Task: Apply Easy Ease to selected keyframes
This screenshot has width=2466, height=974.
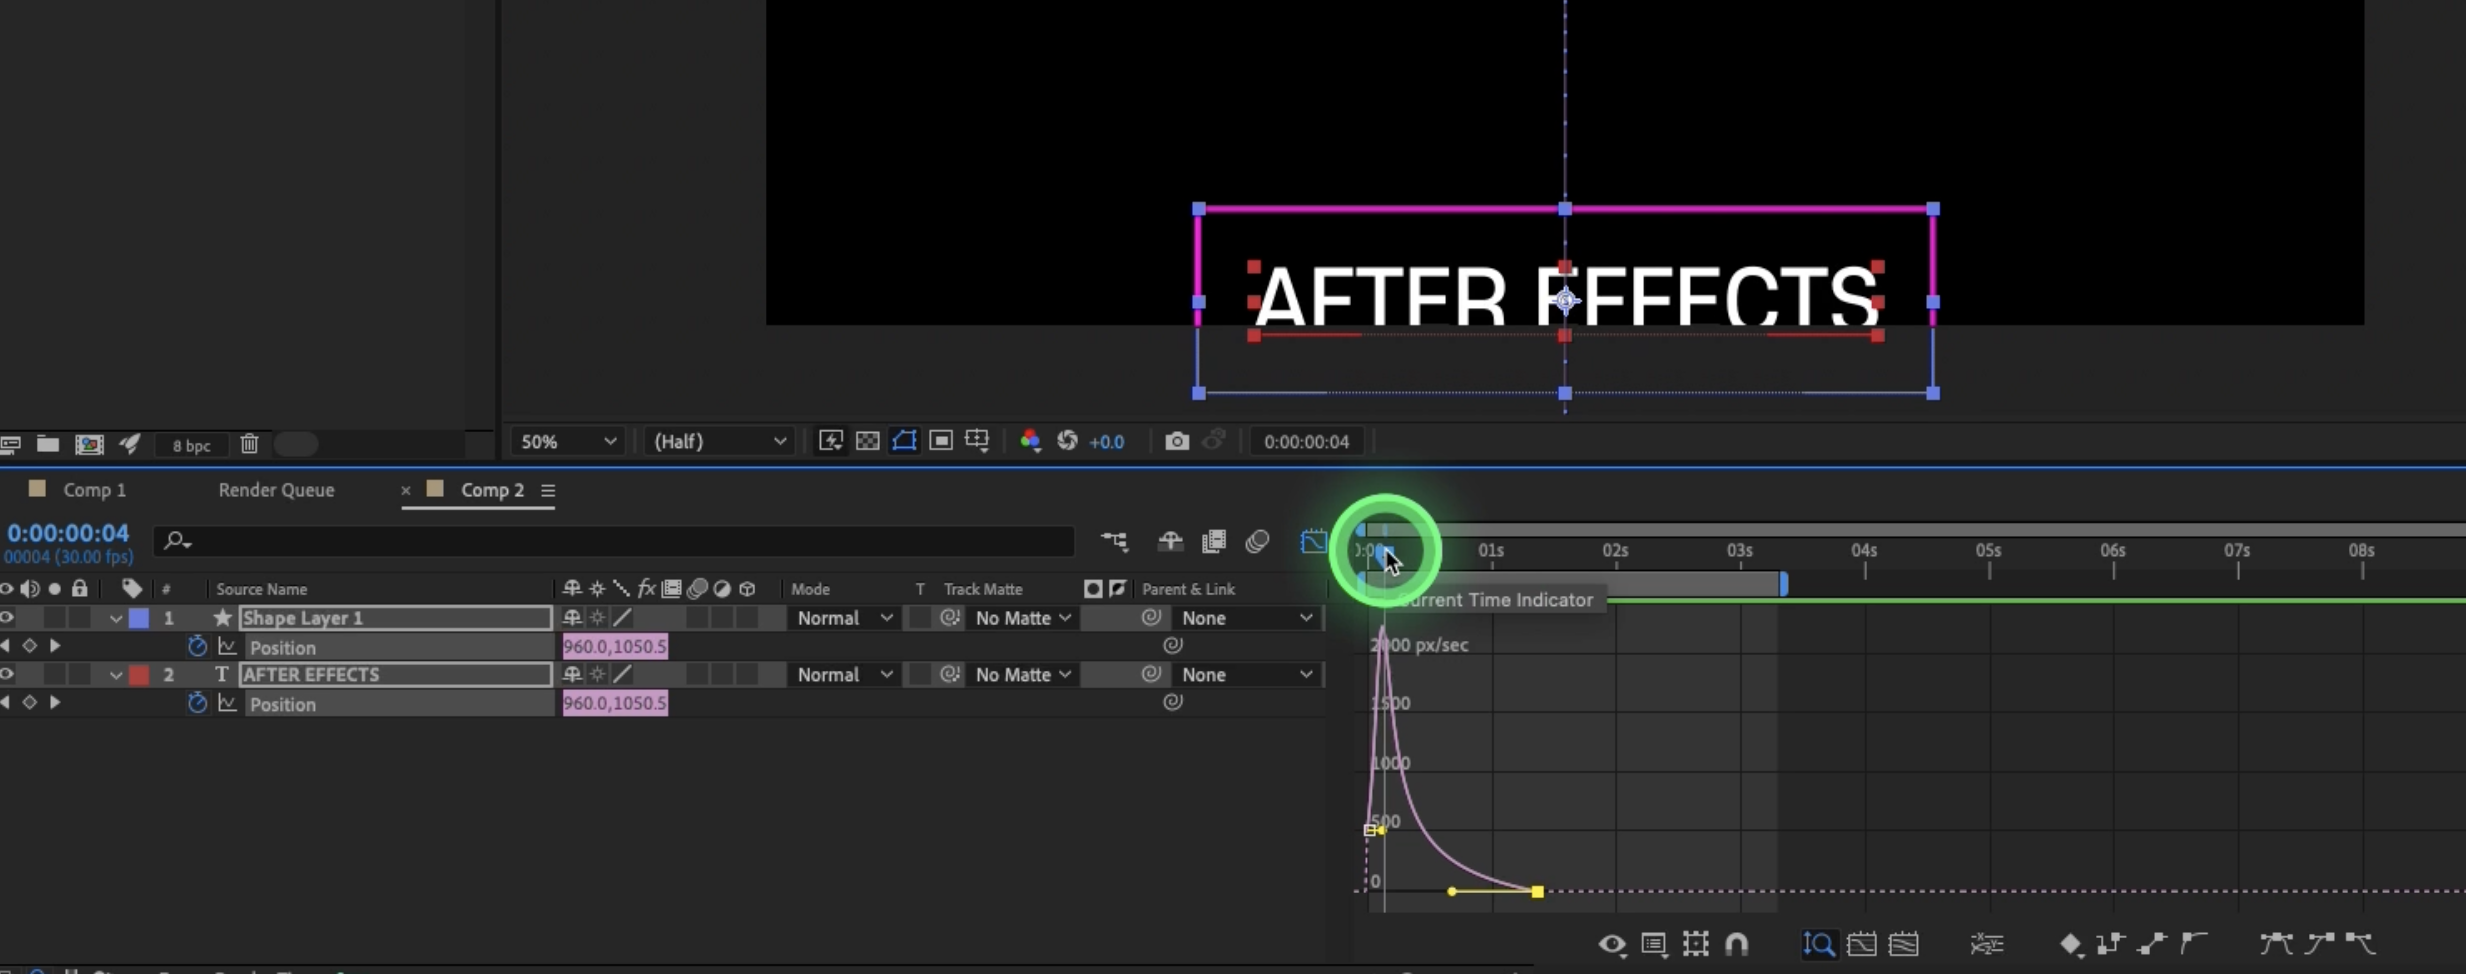Action: tap(2275, 944)
